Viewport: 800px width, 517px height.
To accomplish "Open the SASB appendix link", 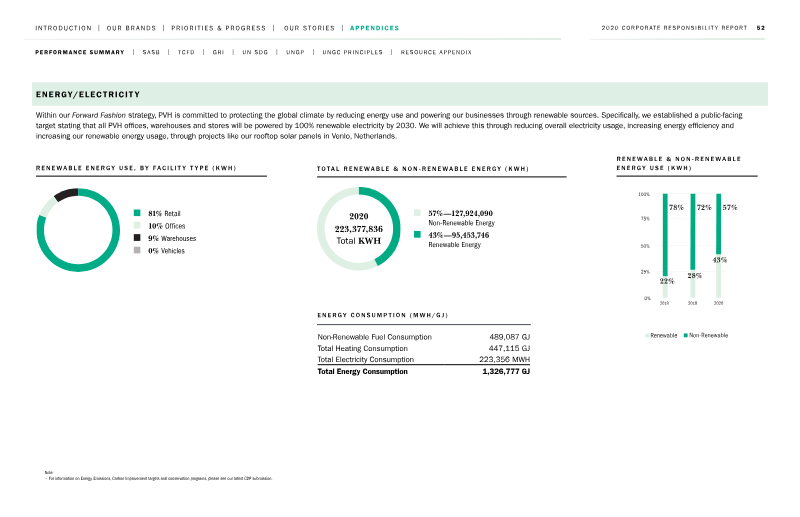I will point(151,52).
